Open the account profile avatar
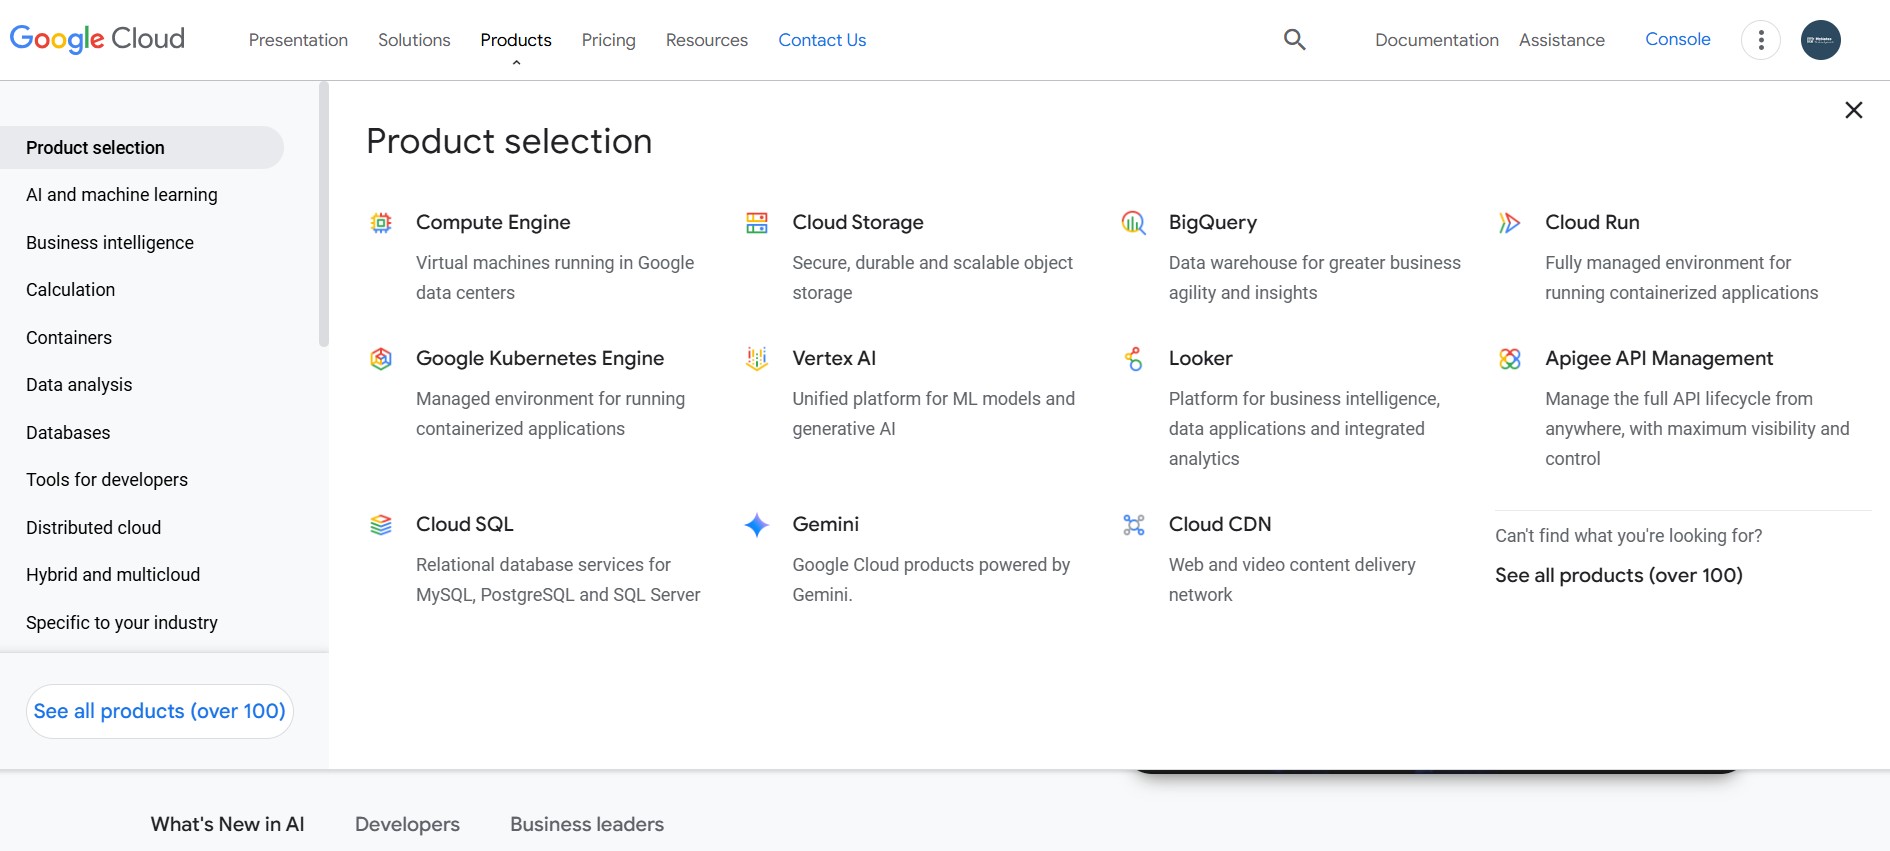The width and height of the screenshot is (1890, 851). pyautogui.click(x=1821, y=40)
